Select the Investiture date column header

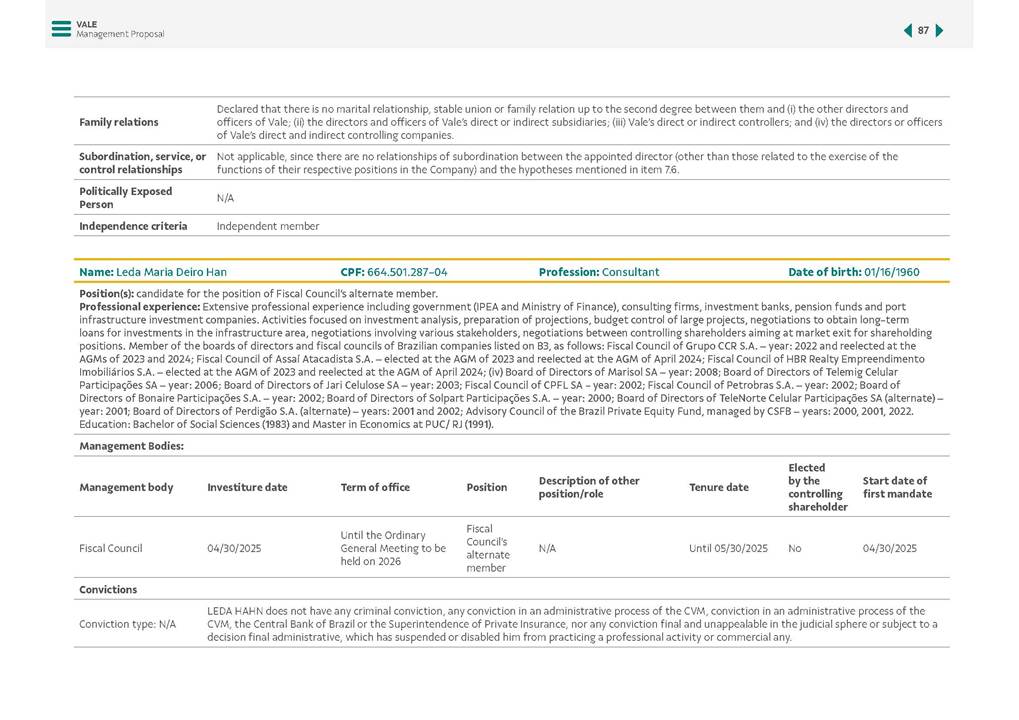pos(247,488)
